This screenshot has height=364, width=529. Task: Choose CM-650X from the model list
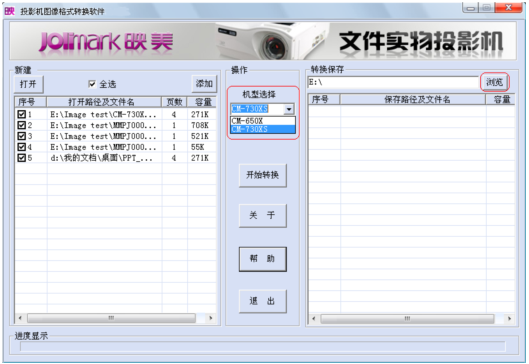tap(263, 121)
